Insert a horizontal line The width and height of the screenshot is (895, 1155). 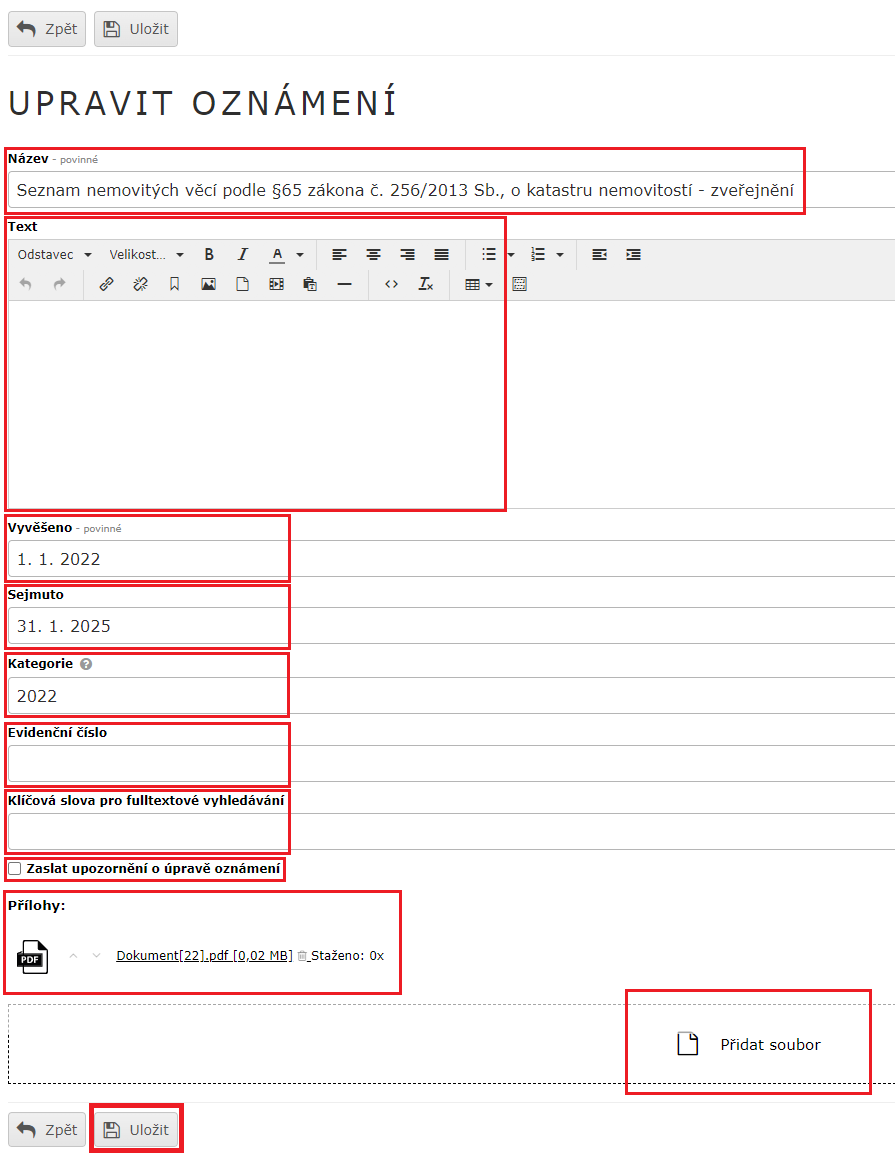pos(344,285)
